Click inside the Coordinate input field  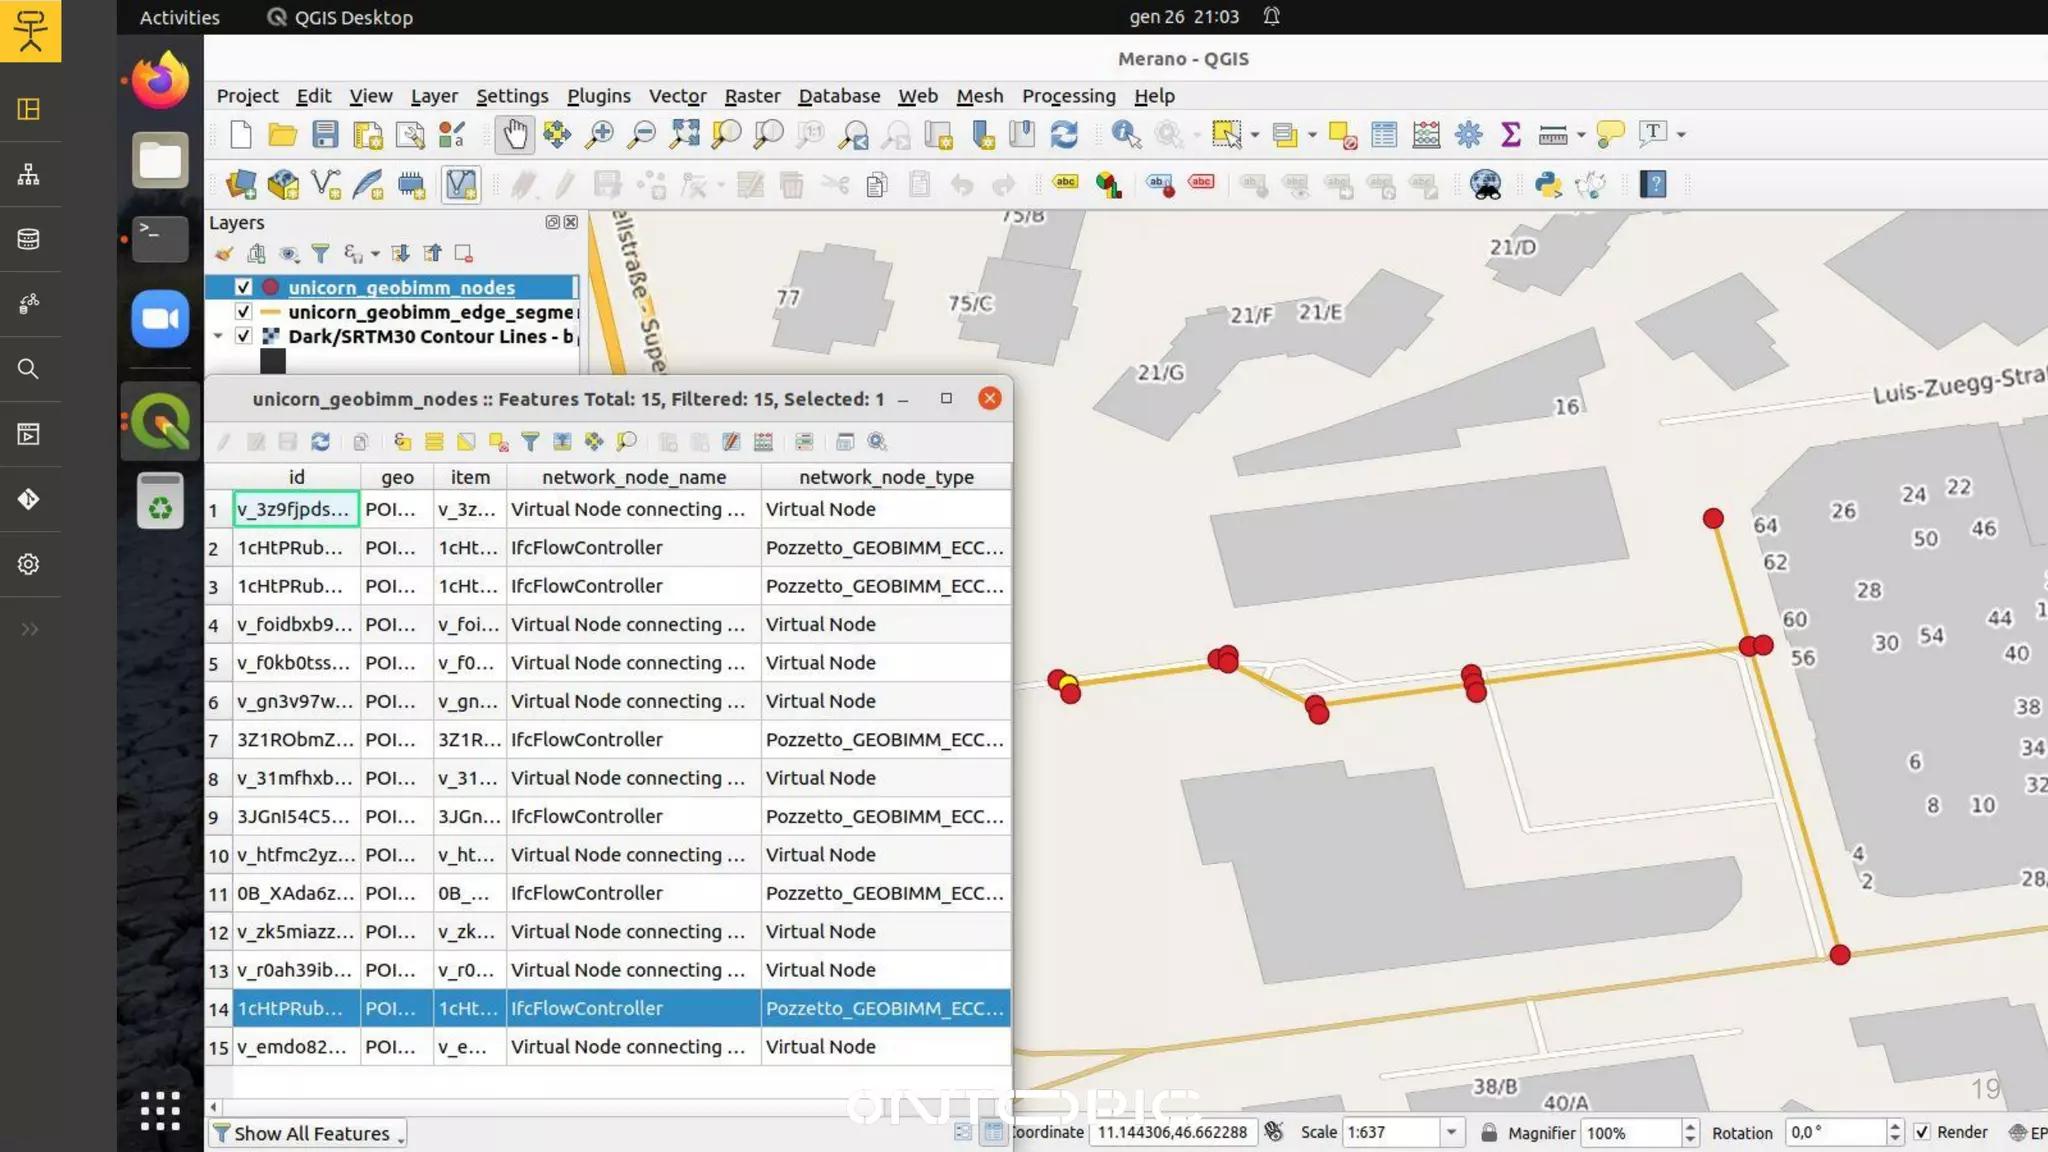tap(1172, 1133)
